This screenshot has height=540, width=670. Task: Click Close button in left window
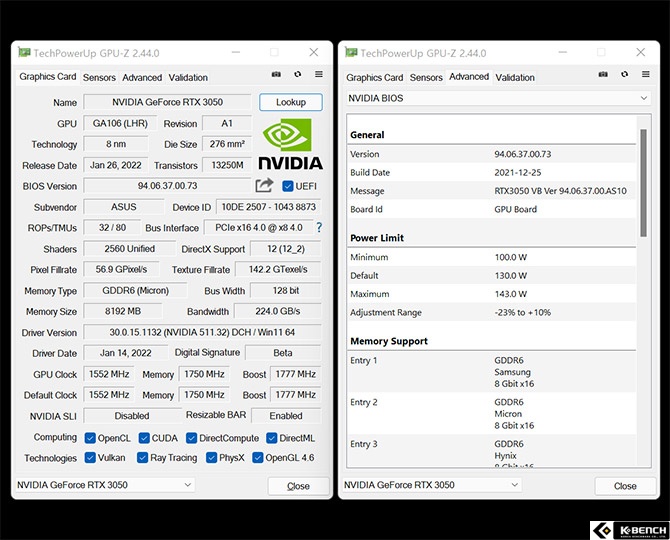tap(298, 486)
